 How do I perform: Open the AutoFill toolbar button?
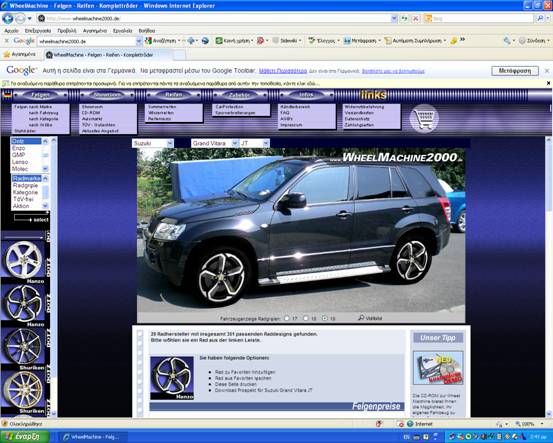[415, 41]
